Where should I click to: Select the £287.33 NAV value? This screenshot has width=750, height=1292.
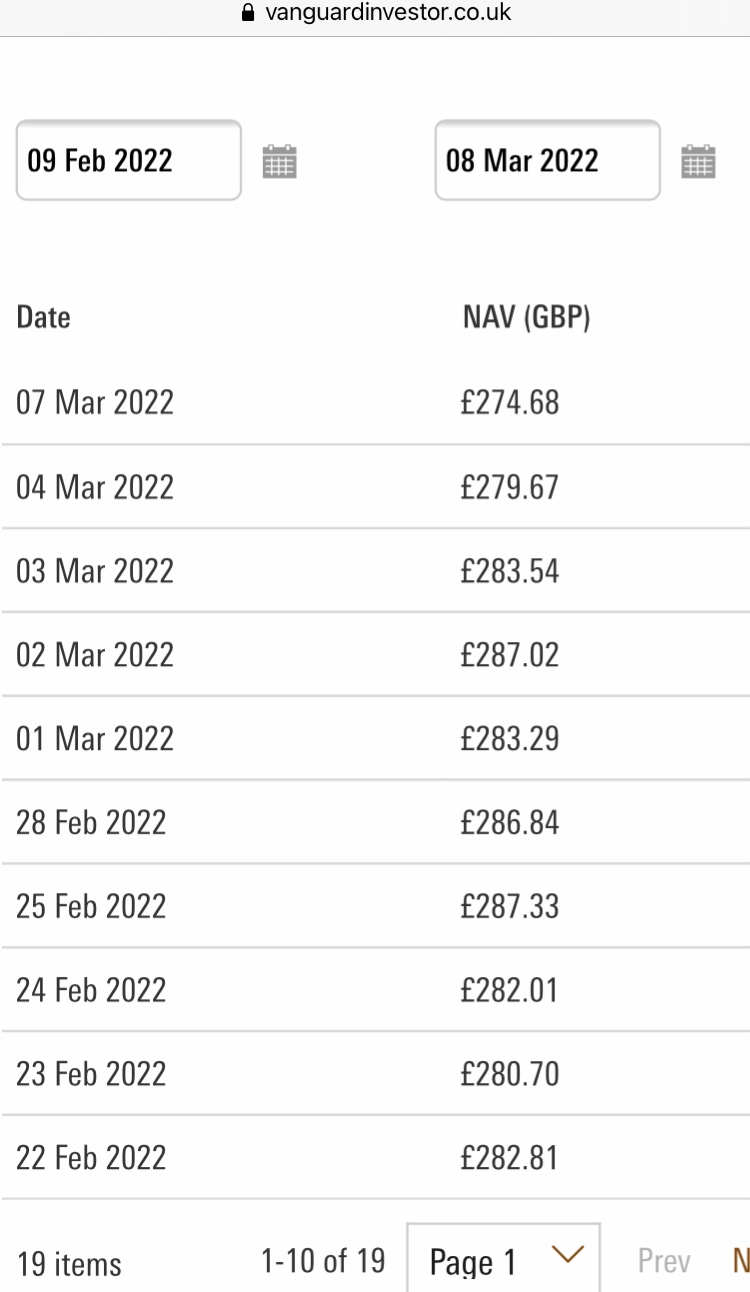[510, 907]
